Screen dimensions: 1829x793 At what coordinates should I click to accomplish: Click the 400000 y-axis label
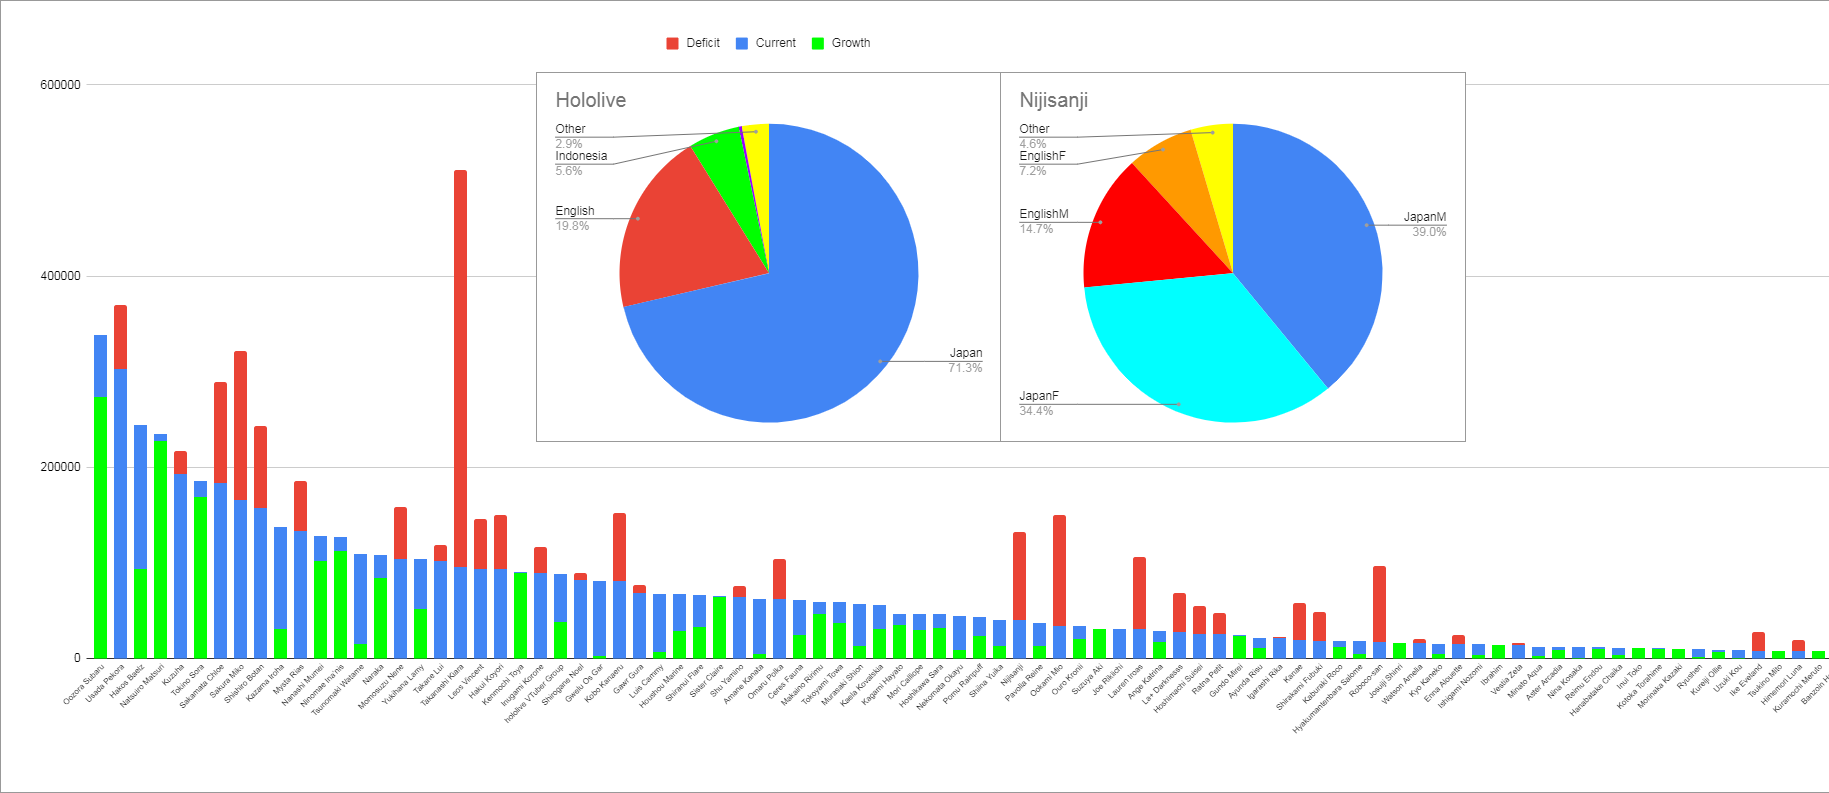60,276
